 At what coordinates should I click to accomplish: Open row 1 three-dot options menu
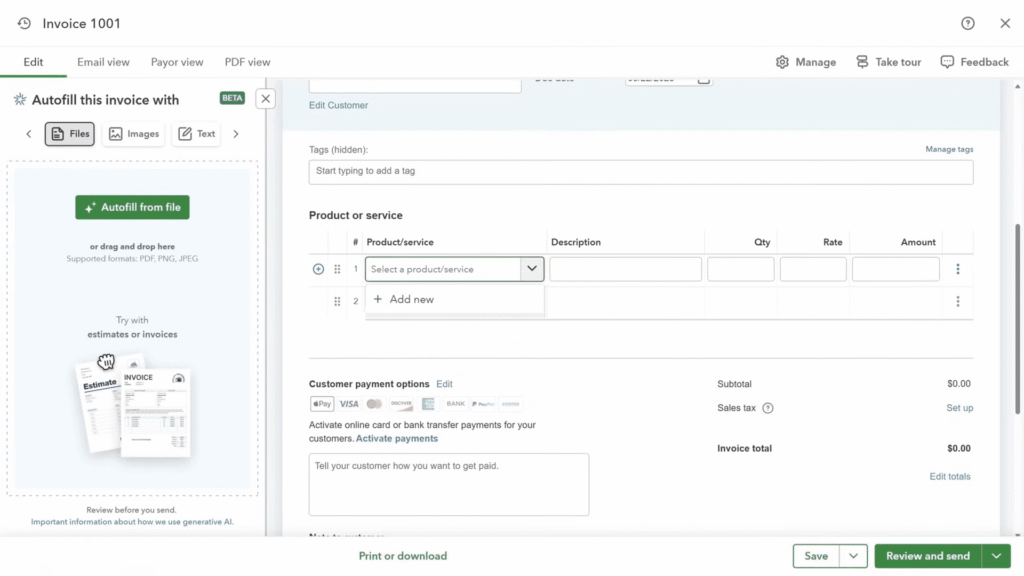pyautogui.click(x=957, y=269)
